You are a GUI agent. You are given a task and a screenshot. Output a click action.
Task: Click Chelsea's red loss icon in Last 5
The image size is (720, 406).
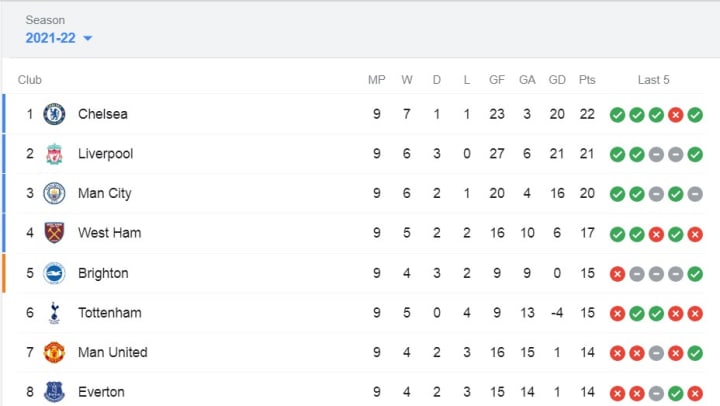[x=675, y=115]
